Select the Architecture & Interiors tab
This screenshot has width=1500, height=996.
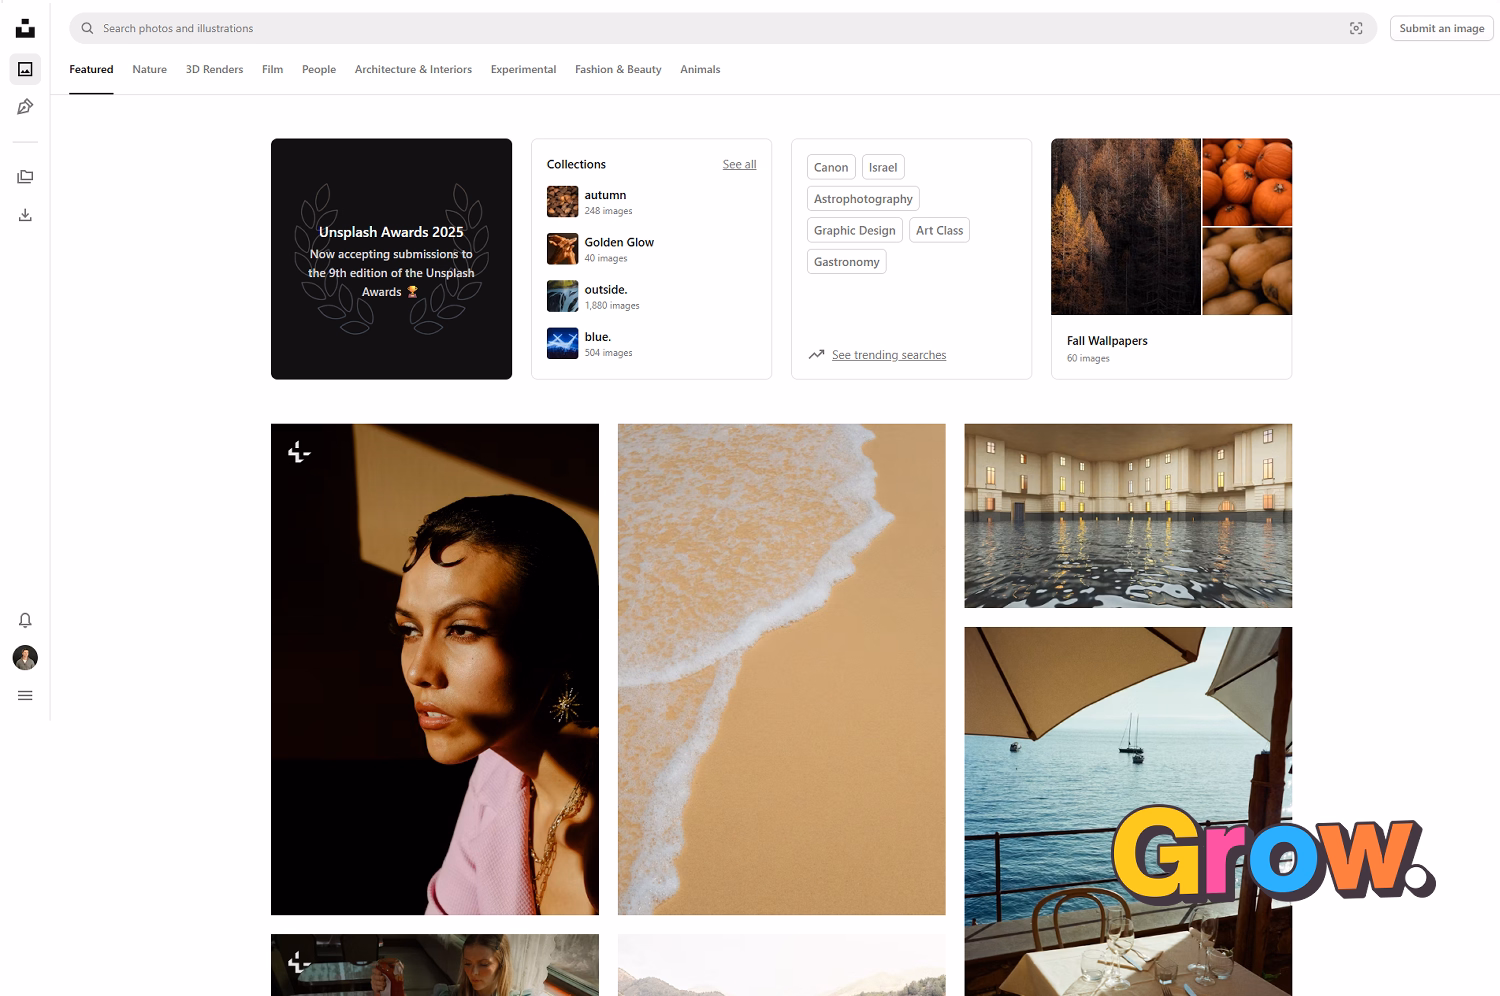coord(413,69)
